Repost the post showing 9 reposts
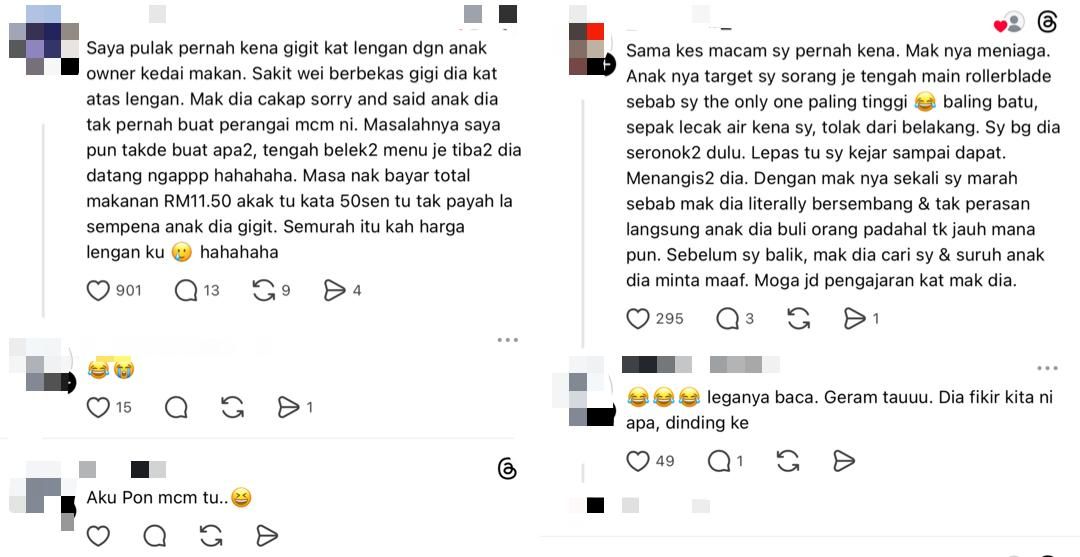Image resolution: width=1080 pixels, height=557 pixels. pos(263,291)
